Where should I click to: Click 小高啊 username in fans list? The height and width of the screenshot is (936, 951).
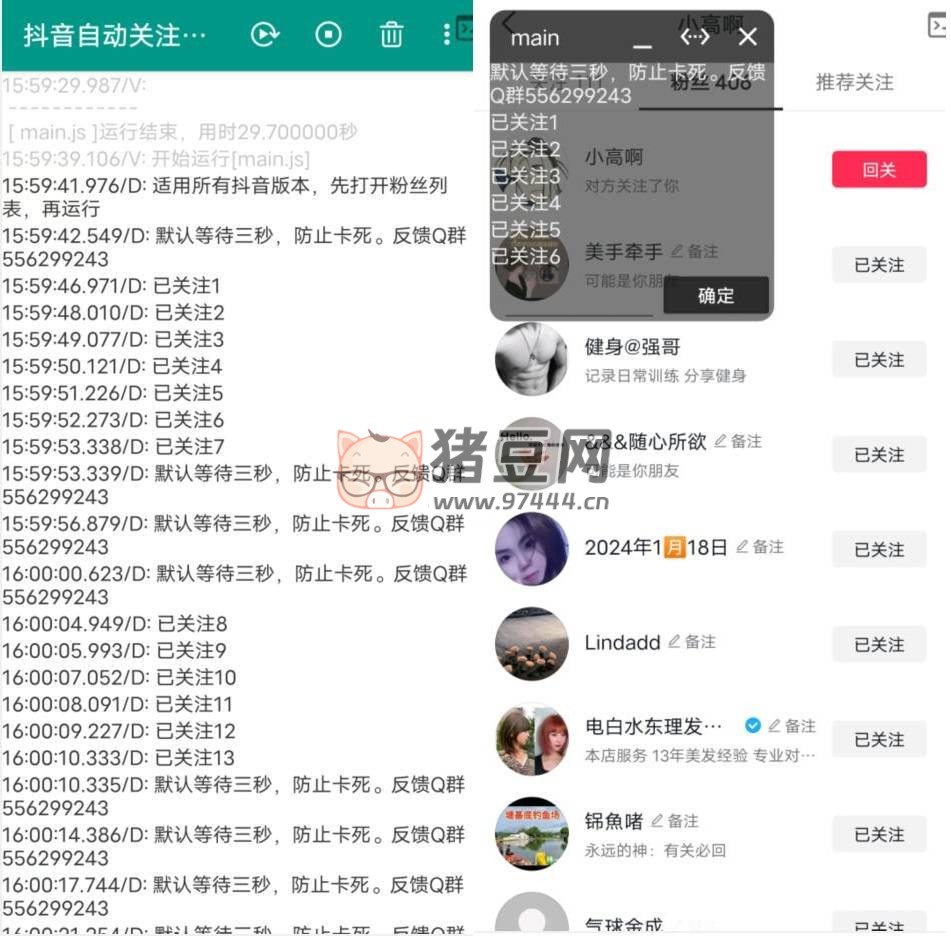tap(613, 157)
